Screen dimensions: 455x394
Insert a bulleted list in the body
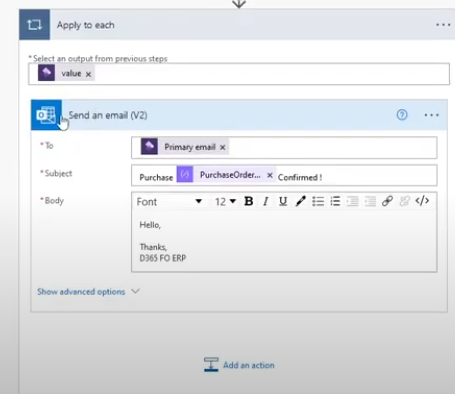pyautogui.click(x=318, y=201)
